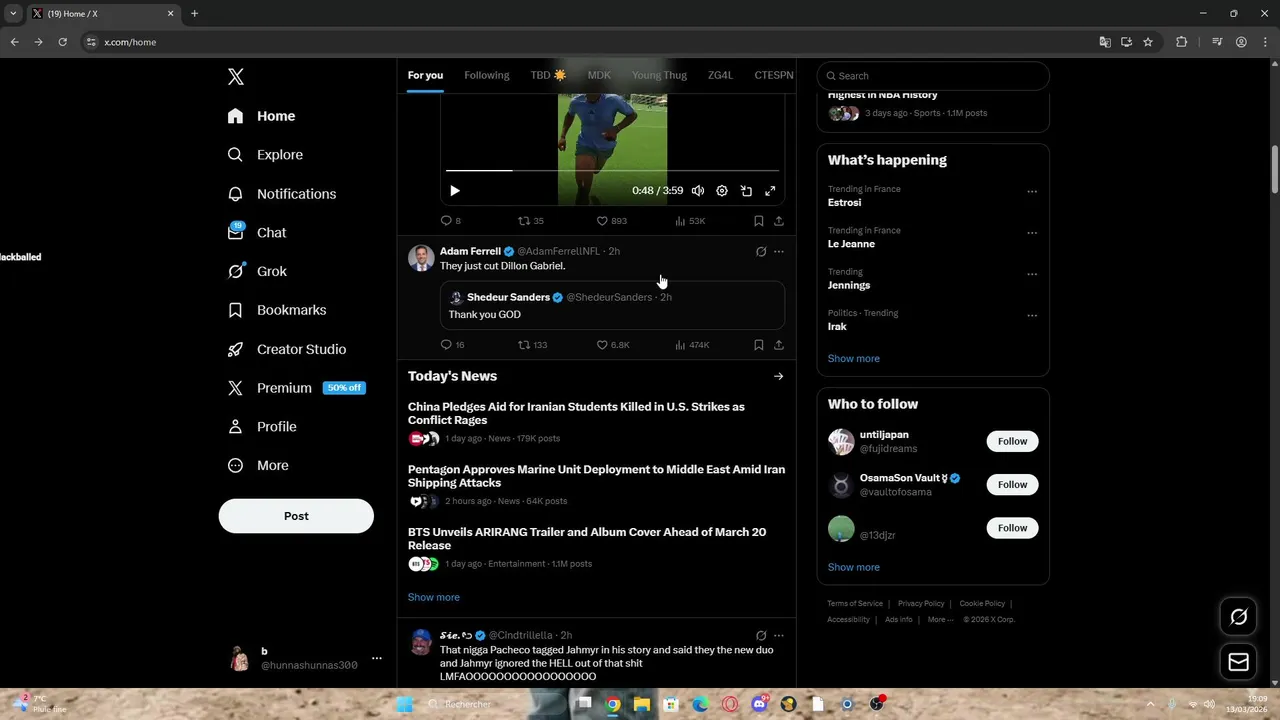Follow untiljapan
Image resolution: width=1280 pixels, height=720 pixels.
(1012, 441)
